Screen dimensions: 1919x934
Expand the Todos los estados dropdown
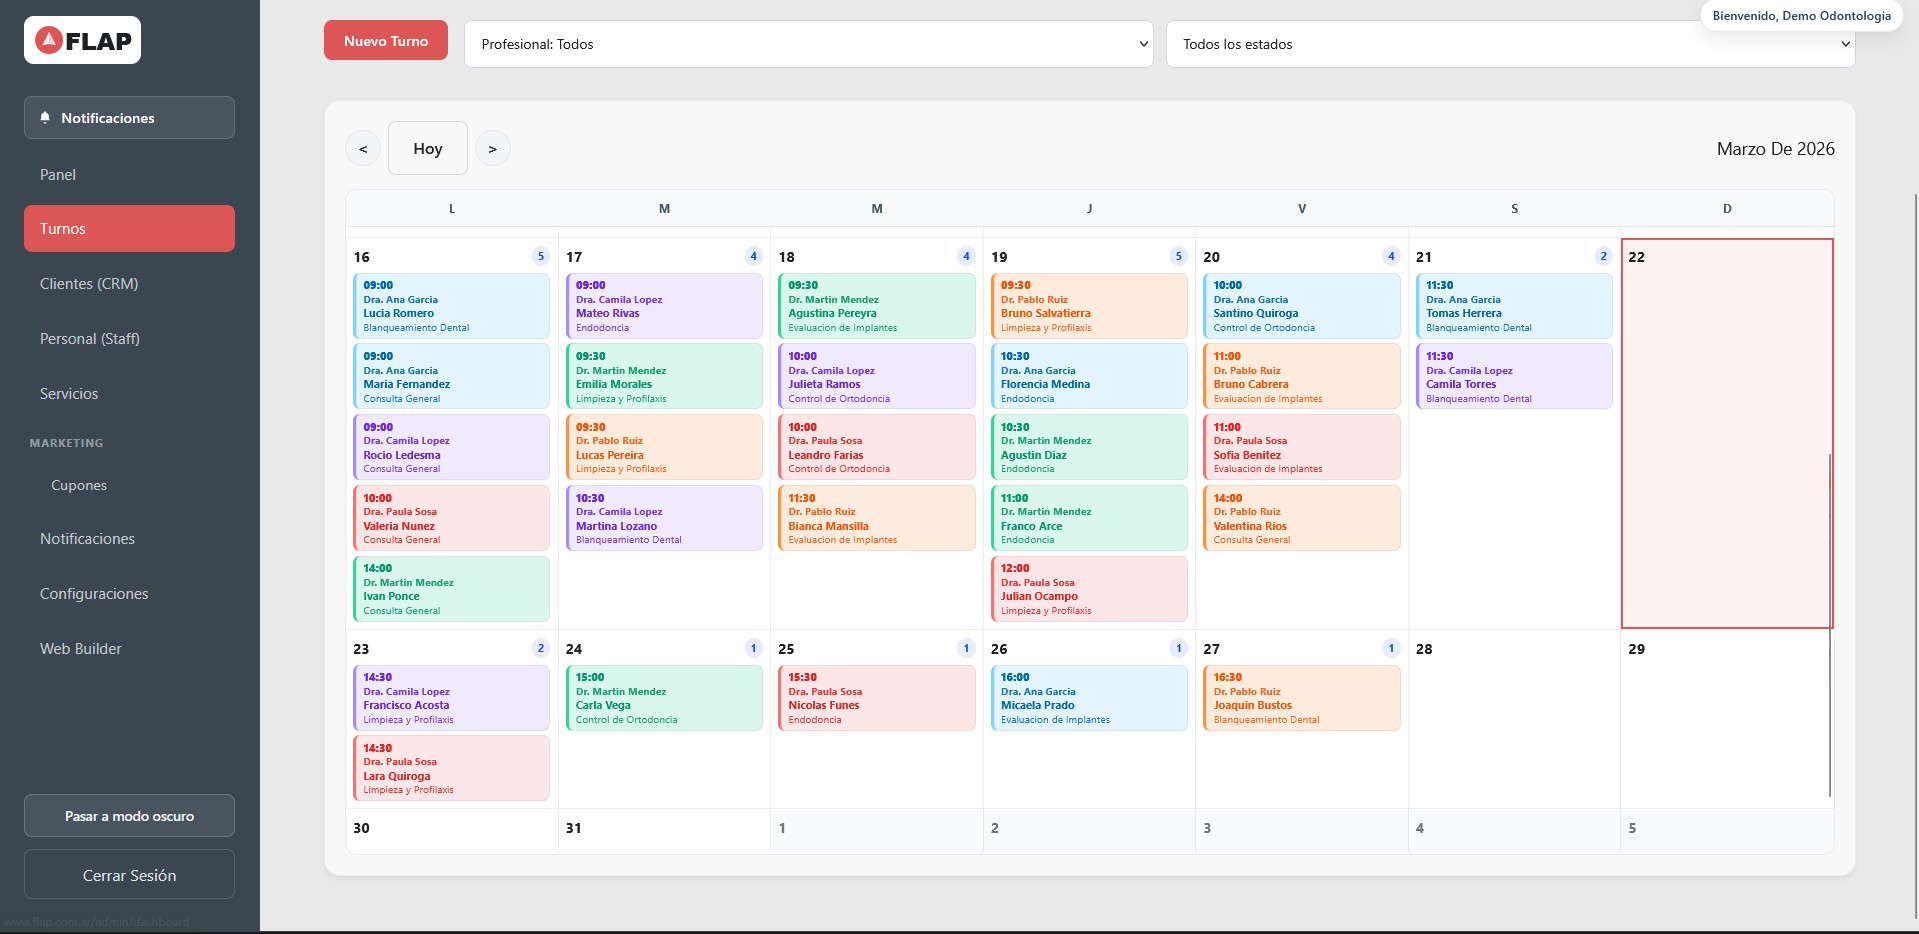pos(1510,44)
